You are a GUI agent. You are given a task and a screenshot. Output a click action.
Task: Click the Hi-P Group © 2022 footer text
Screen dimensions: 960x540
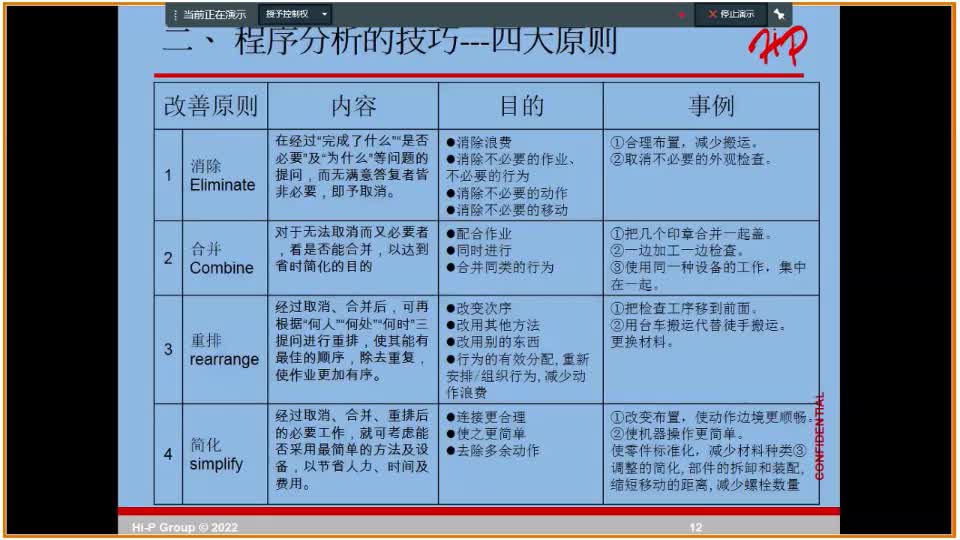point(185,527)
